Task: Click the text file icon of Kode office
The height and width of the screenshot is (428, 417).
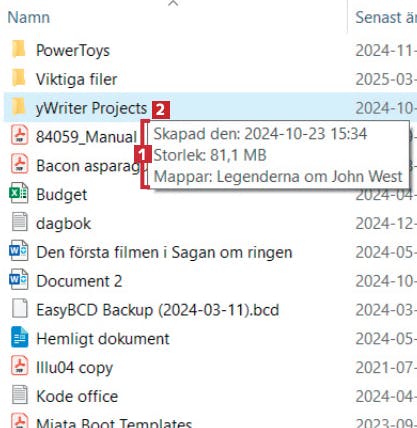Action: [x=19, y=396]
